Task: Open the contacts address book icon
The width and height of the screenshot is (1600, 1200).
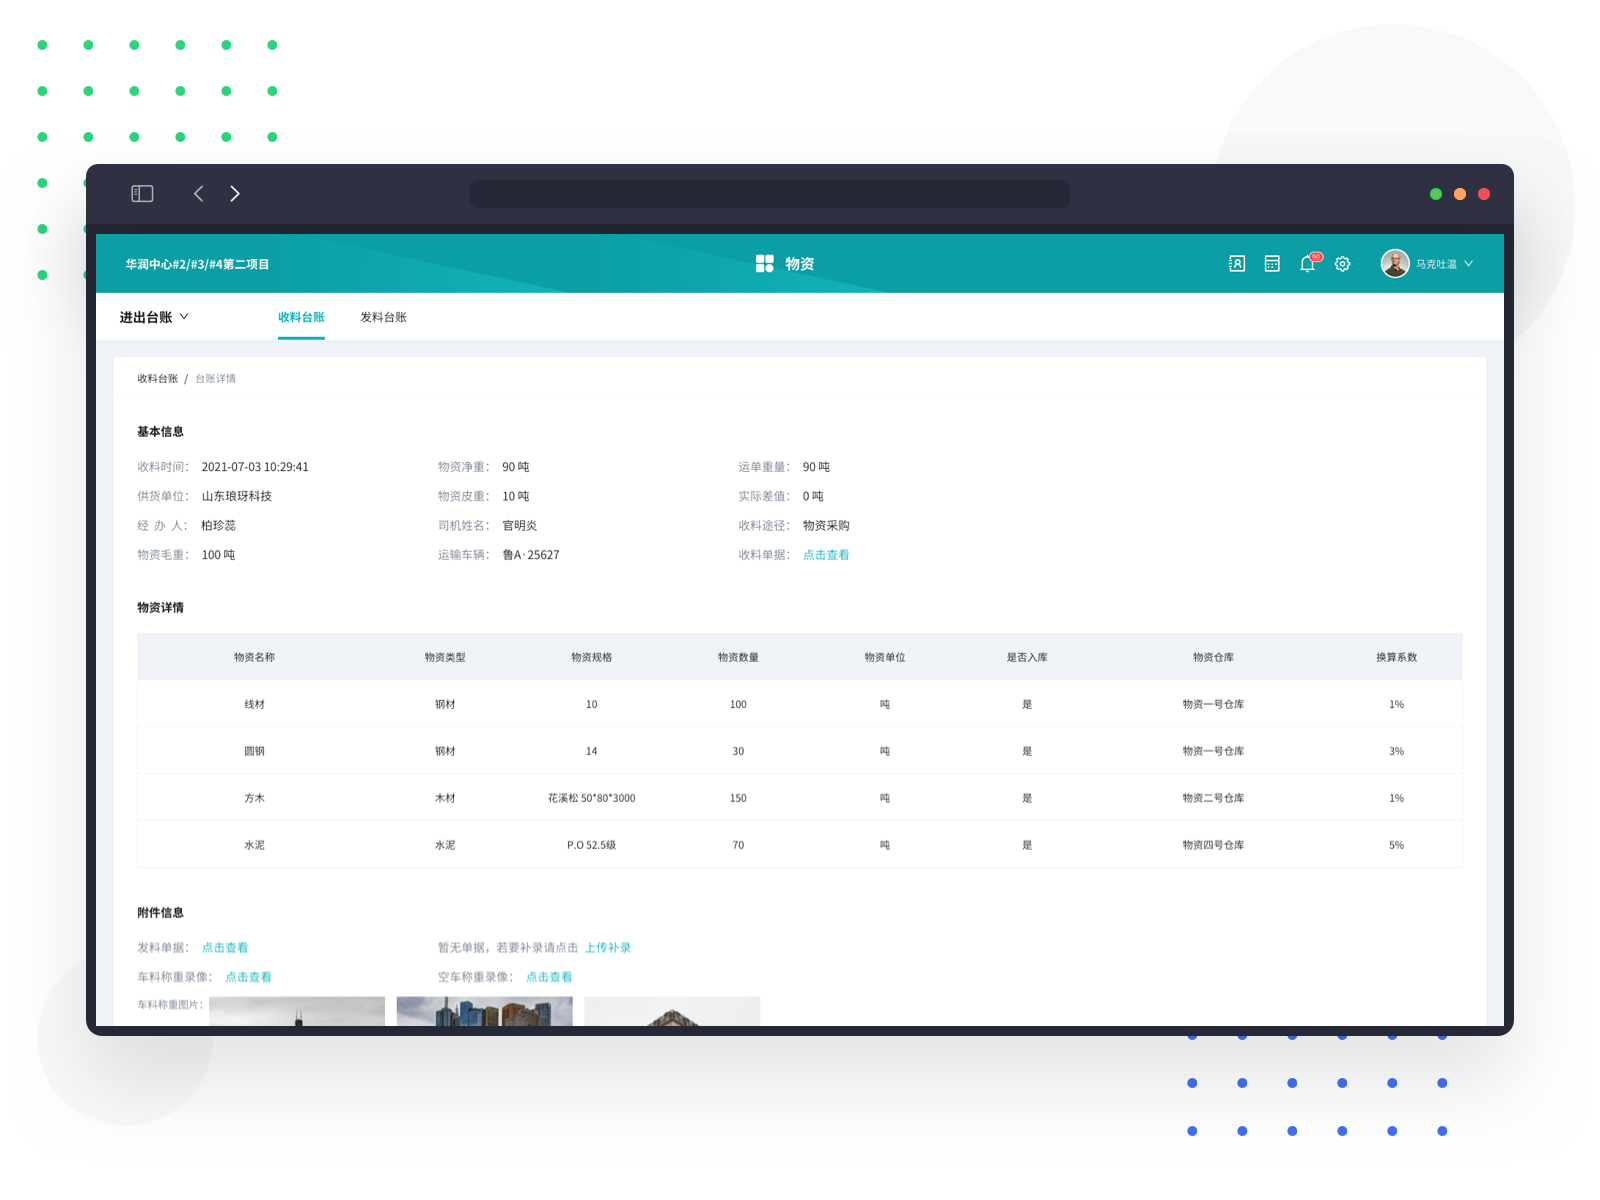Action: coord(1236,264)
